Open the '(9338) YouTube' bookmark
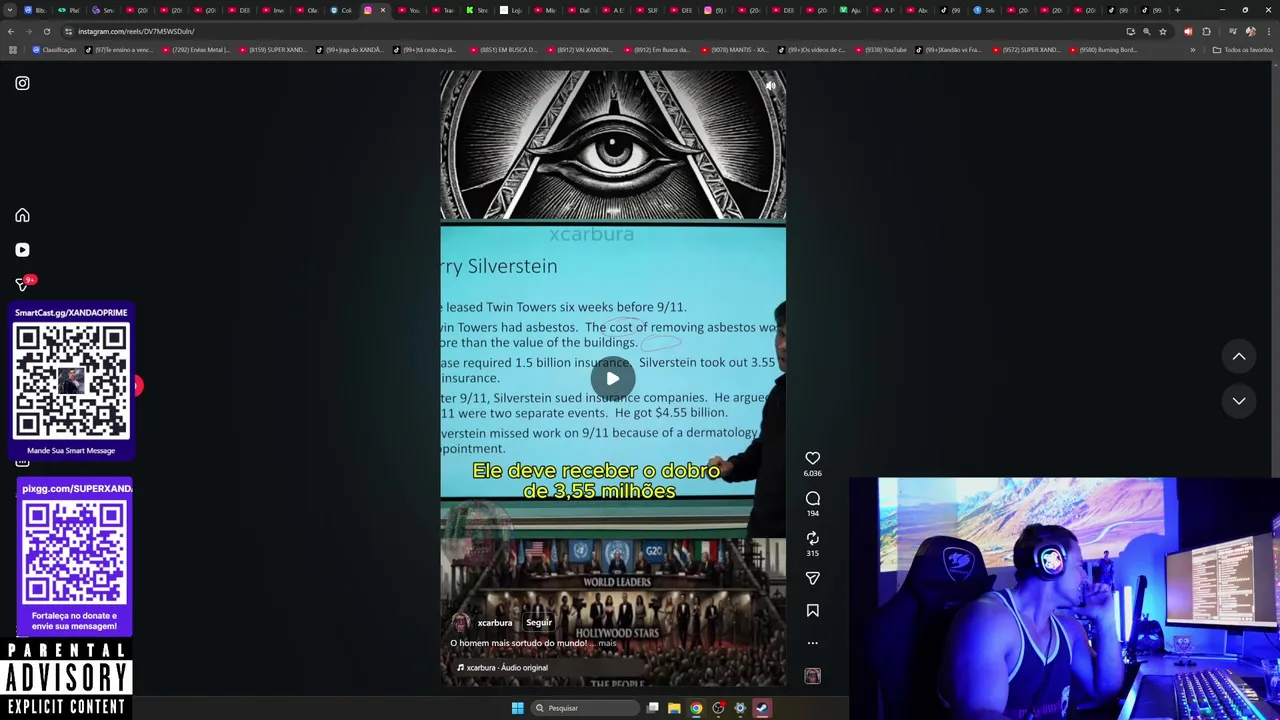 [880, 50]
